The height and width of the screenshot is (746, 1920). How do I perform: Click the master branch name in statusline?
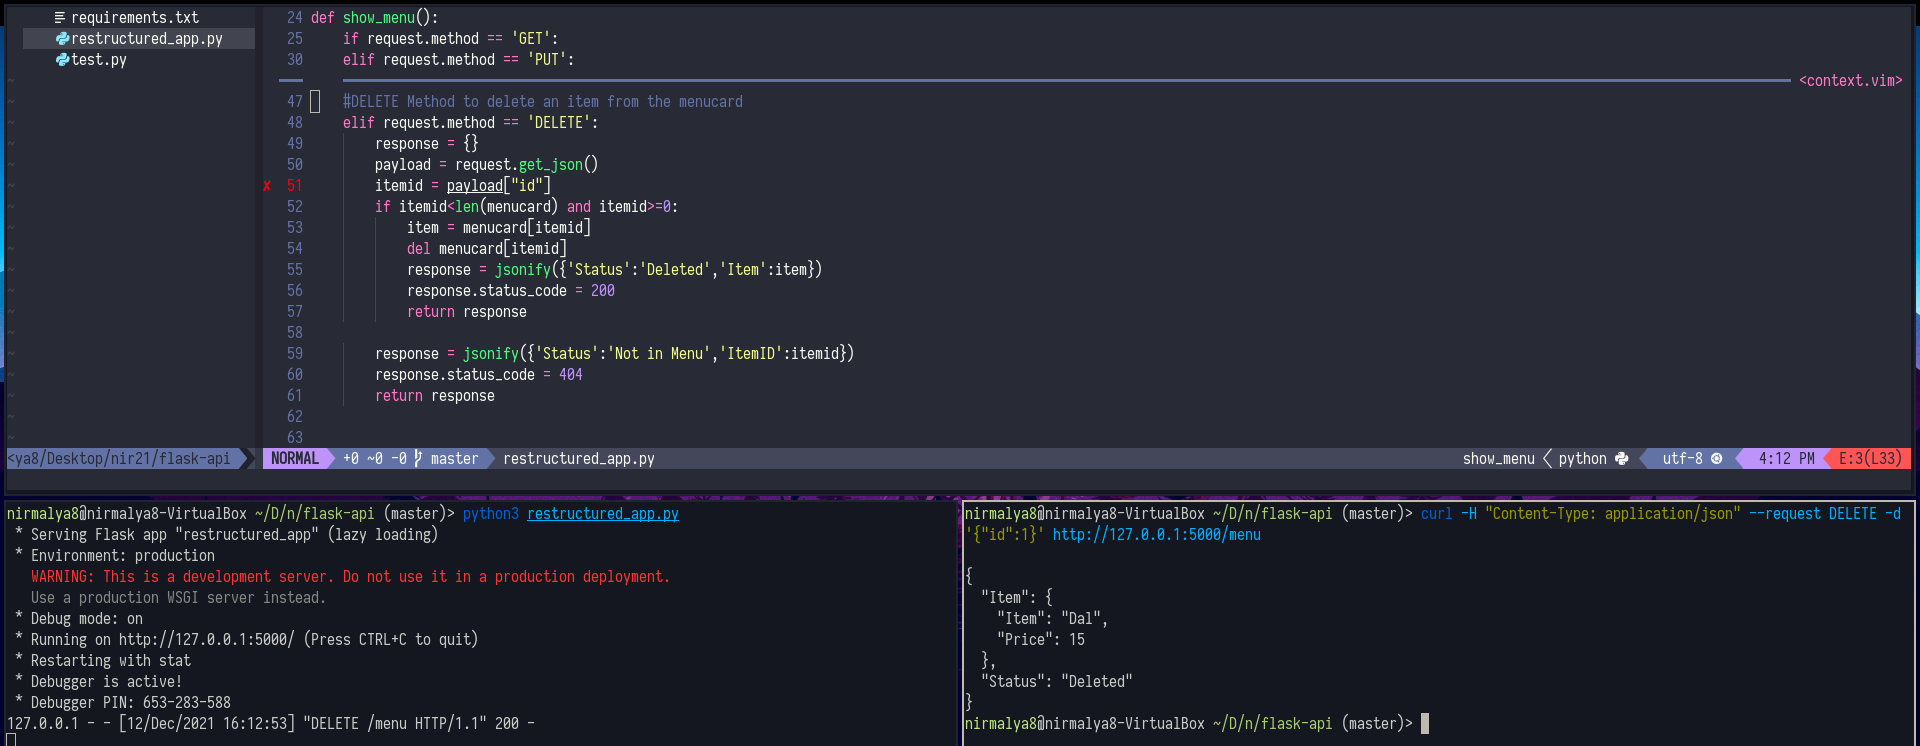[455, 458]
